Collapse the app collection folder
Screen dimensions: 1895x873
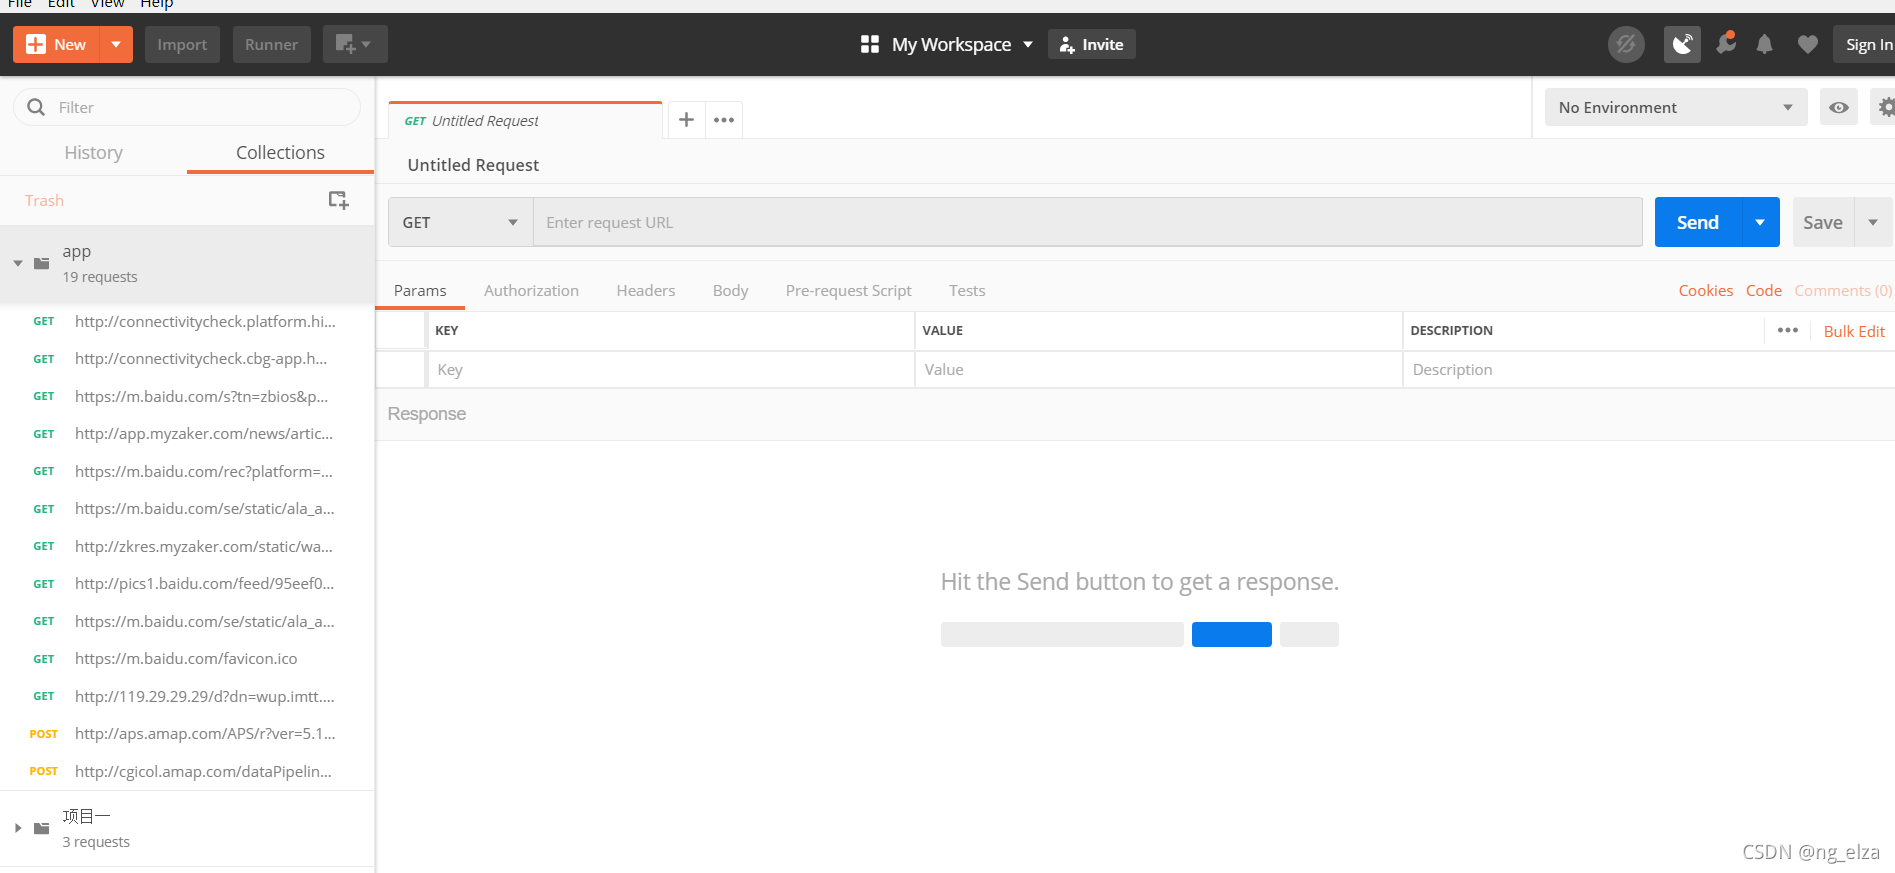[x=18, y=263]
